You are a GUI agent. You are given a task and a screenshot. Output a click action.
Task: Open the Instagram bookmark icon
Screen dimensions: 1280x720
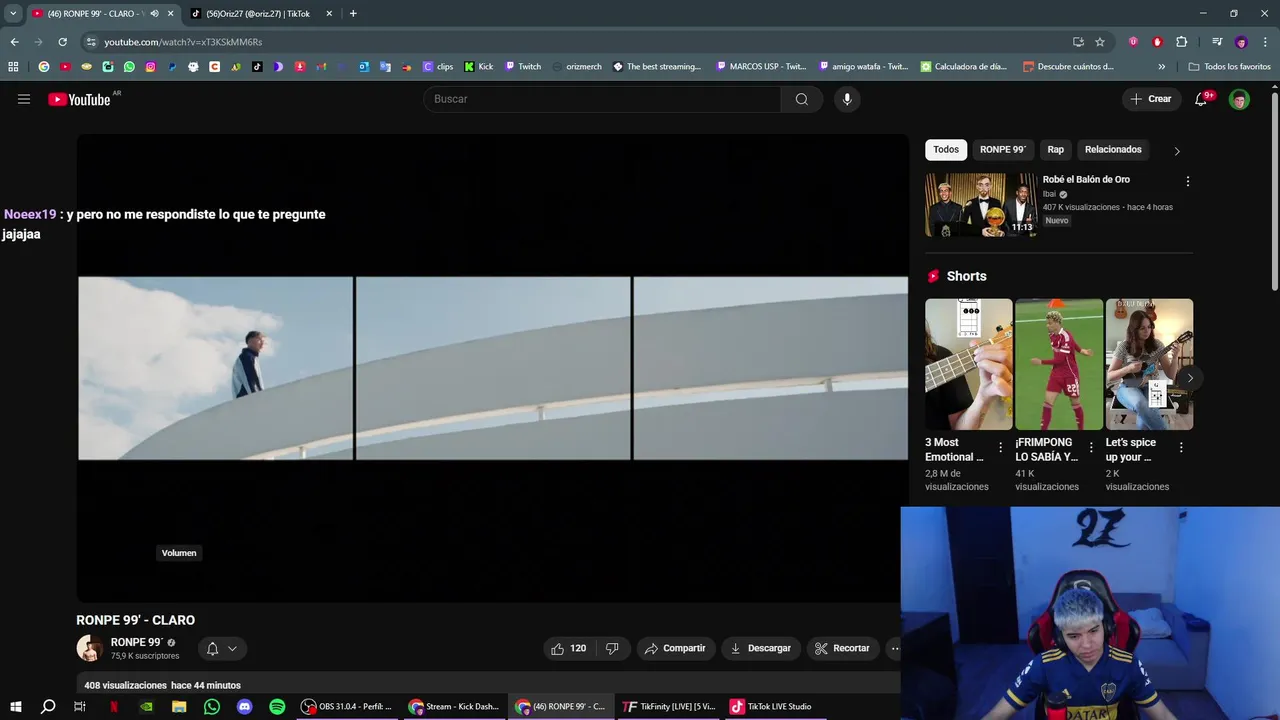151,67
